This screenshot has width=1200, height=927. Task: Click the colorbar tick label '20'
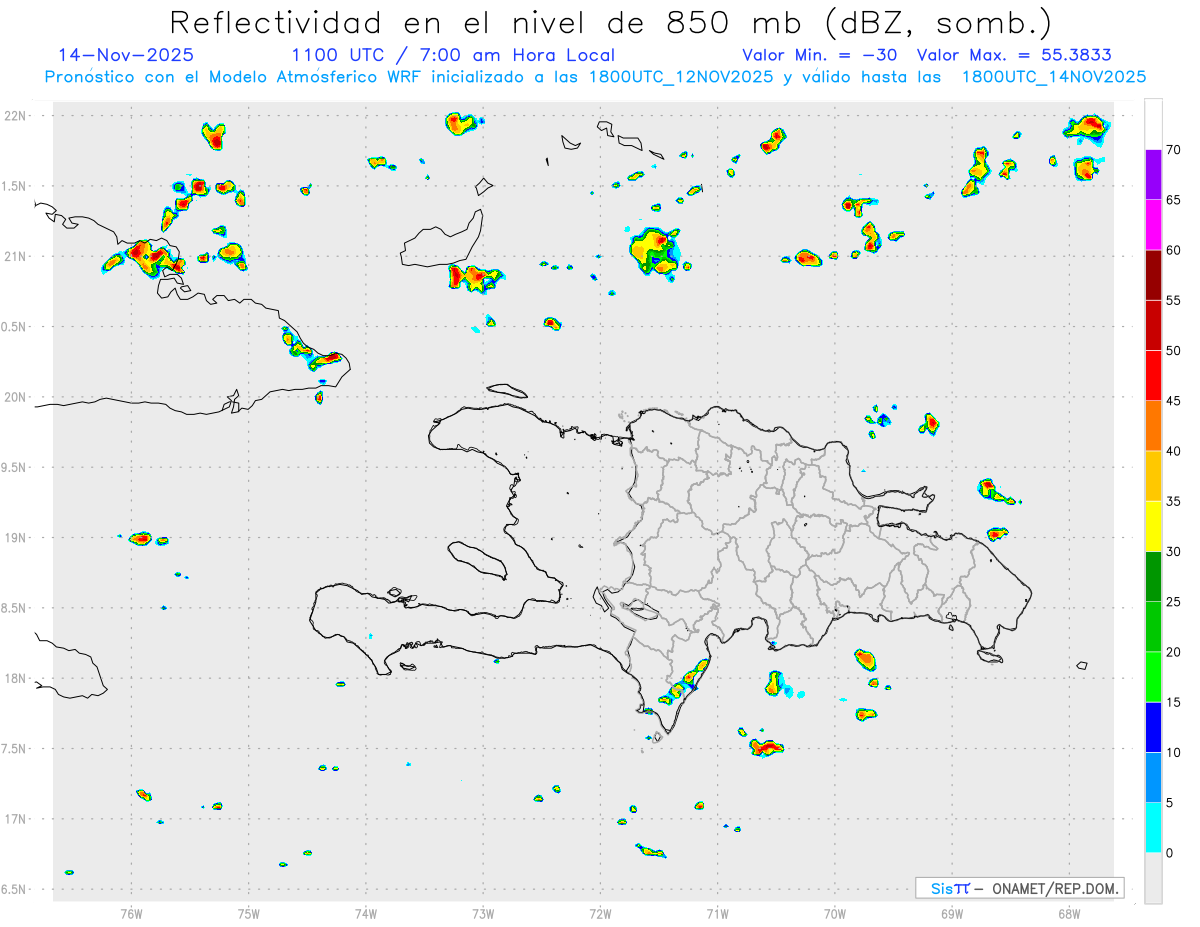click(x=1173, y=652)
